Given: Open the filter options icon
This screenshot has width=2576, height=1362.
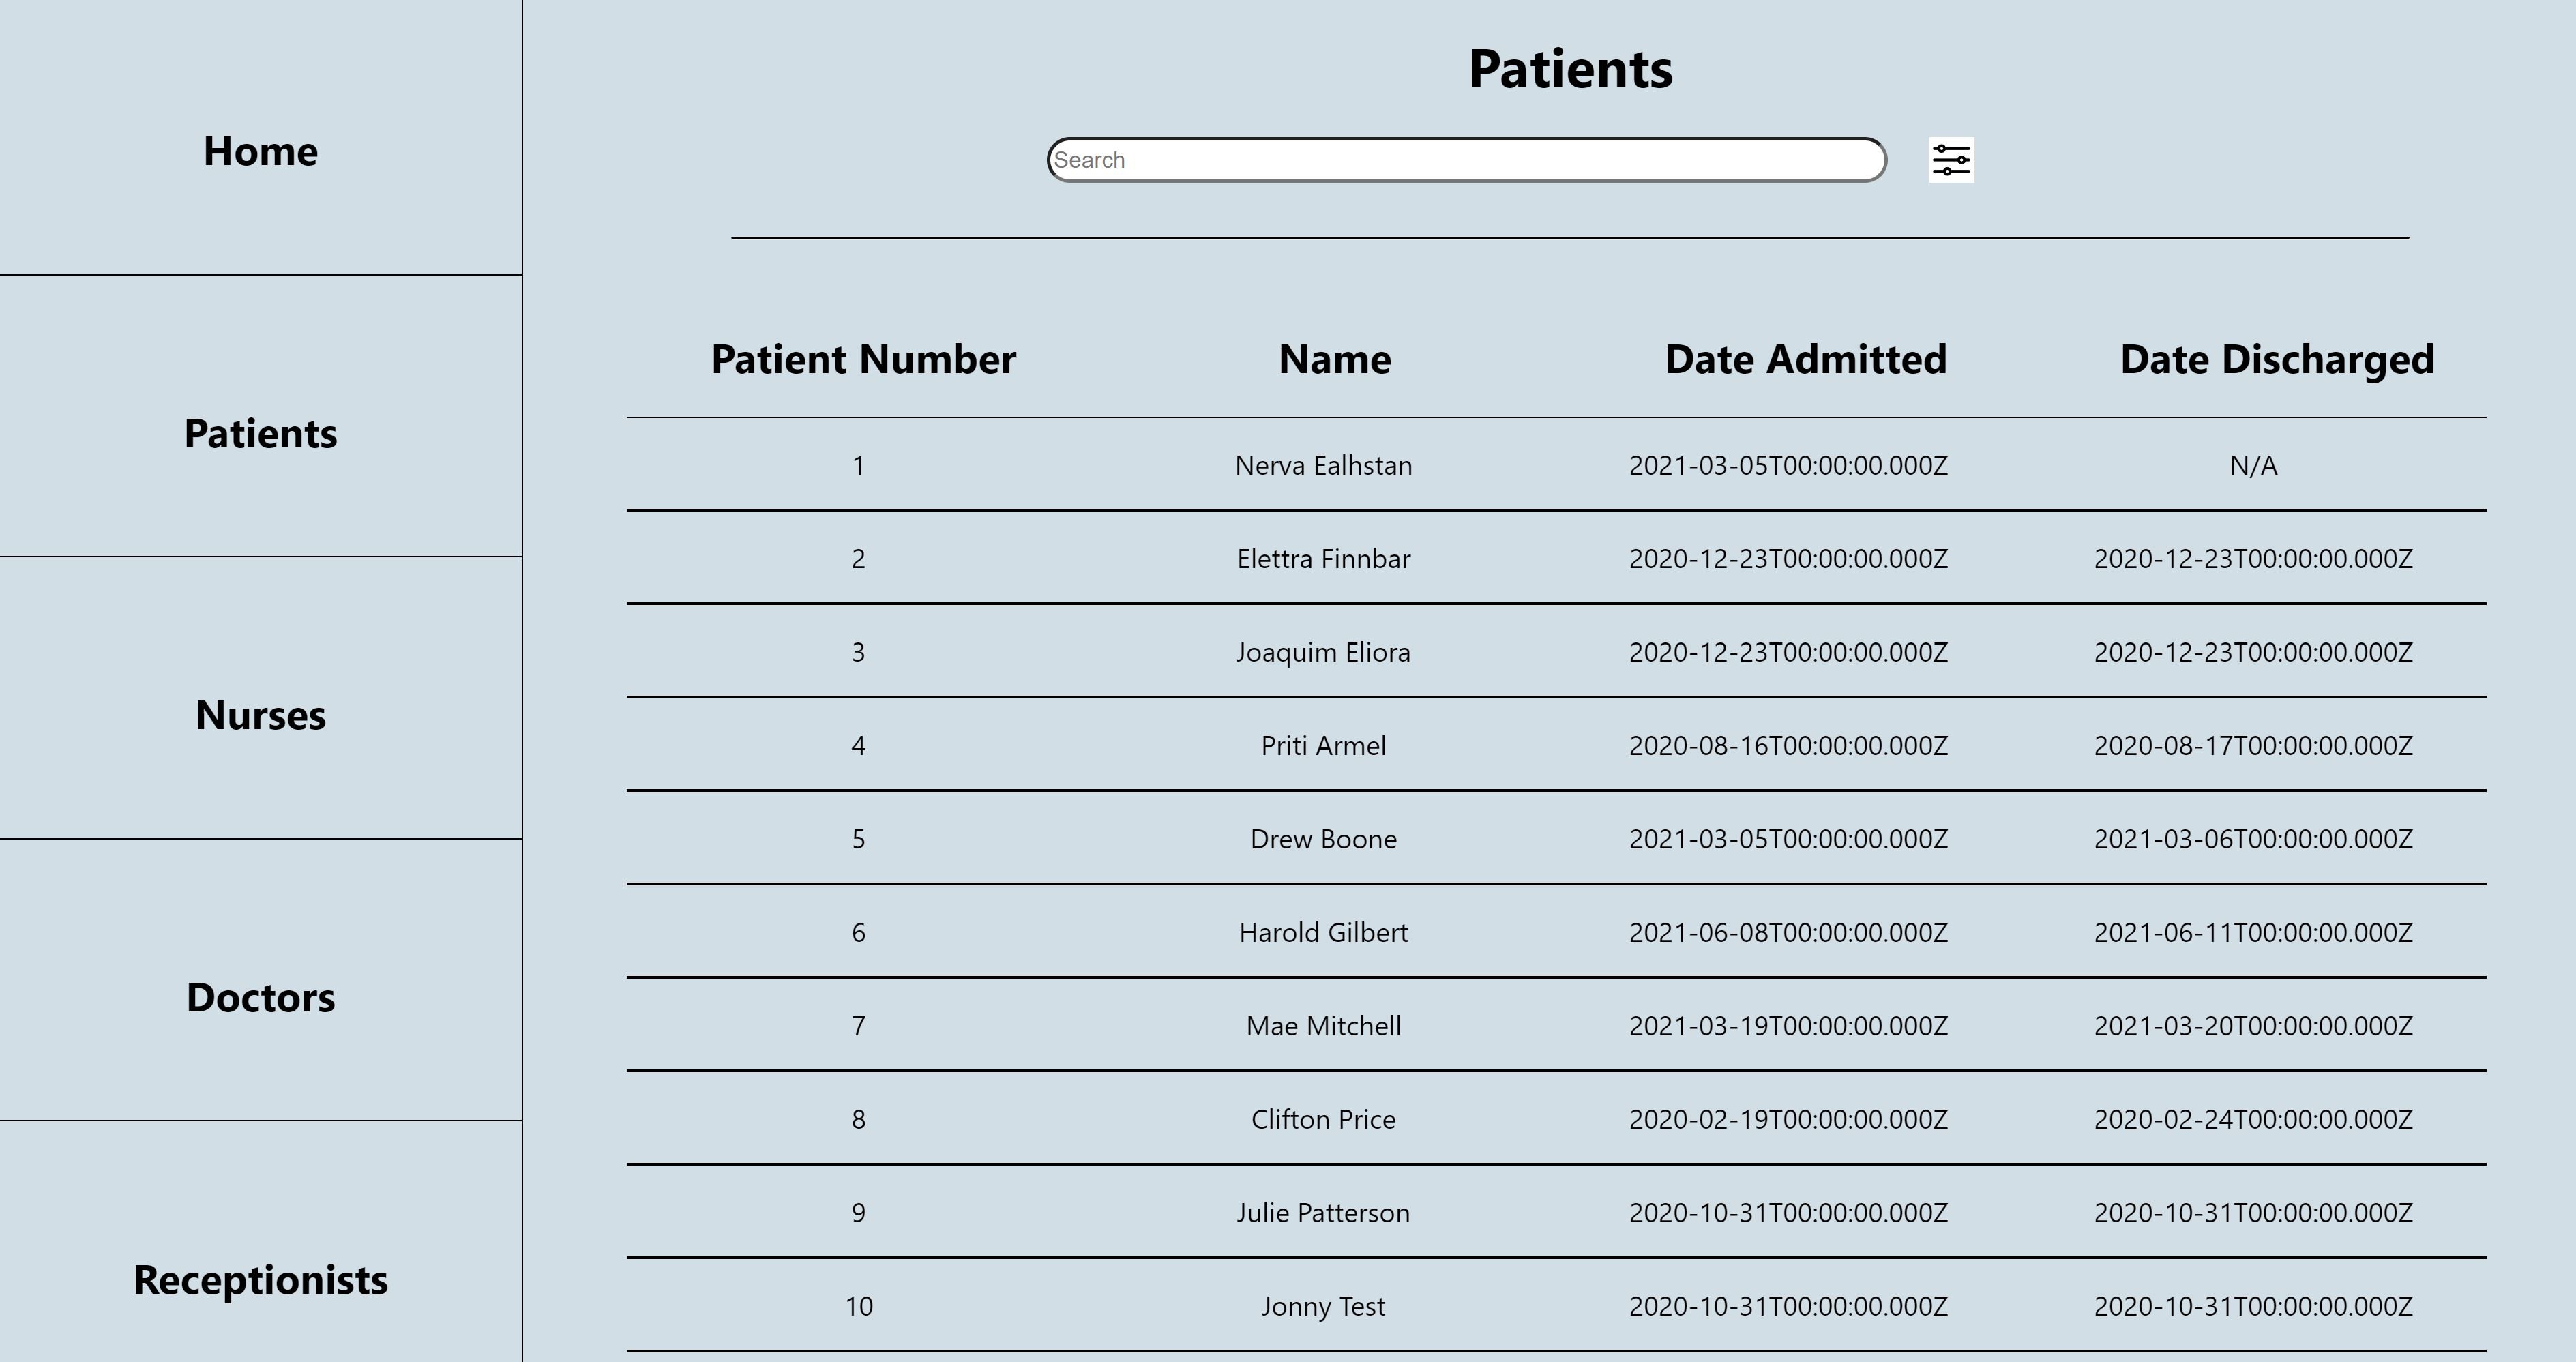Looking at the screenshot, I should point(1951,160).
